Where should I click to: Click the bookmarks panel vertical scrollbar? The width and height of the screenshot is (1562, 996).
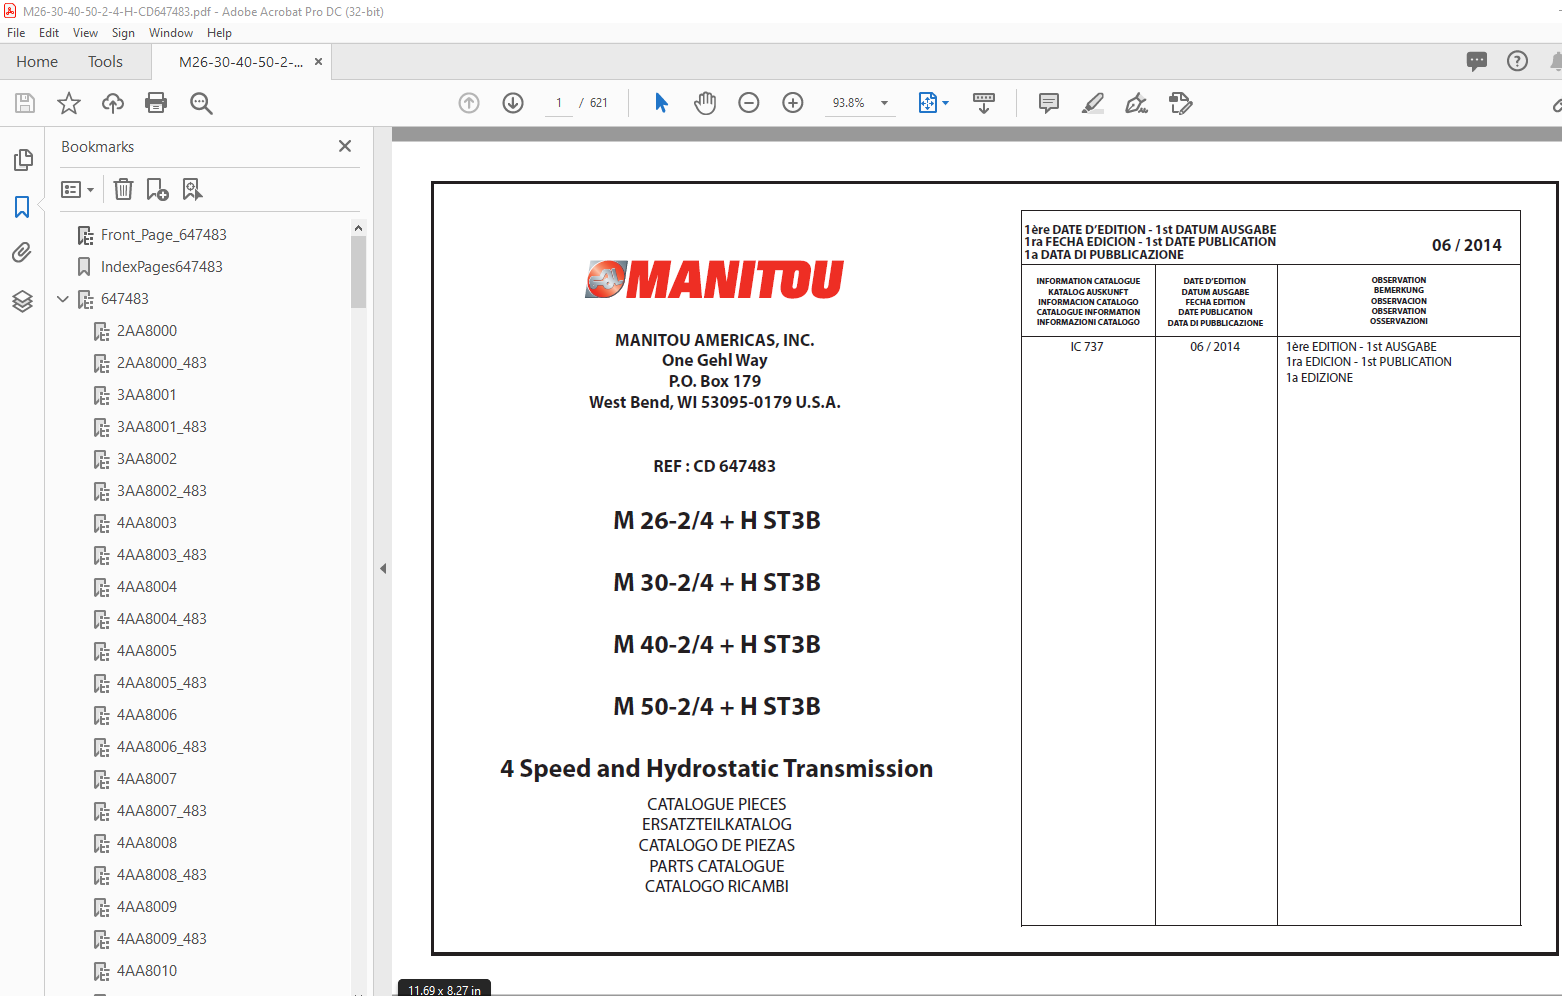358,272
